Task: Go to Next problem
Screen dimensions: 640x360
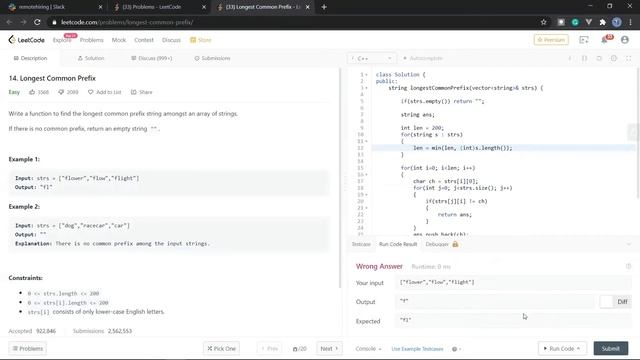Action: (329, 349)
